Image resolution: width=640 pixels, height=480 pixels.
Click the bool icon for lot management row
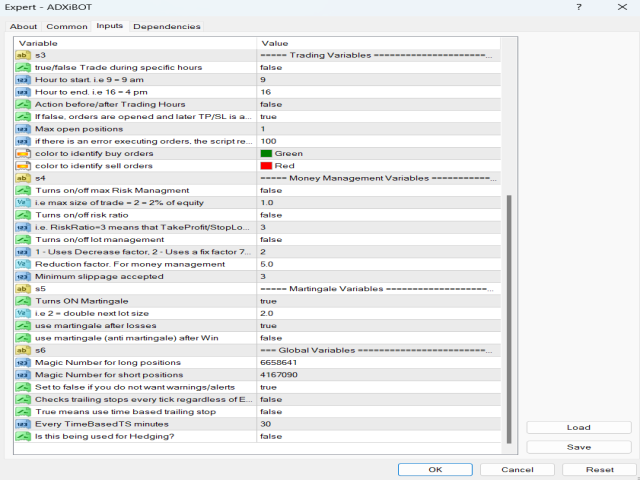tap(23, 240)
